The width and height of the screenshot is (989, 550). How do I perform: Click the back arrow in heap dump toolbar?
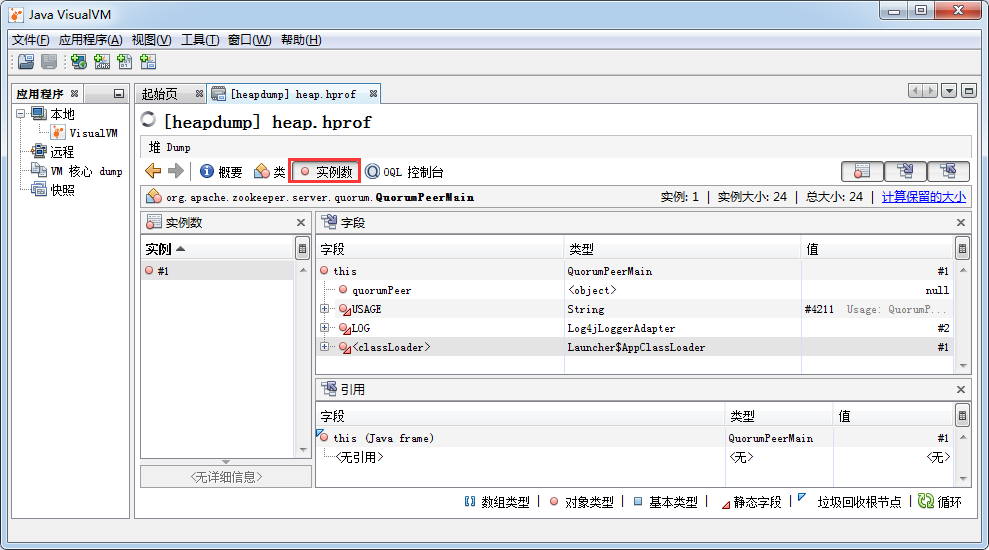153,172
